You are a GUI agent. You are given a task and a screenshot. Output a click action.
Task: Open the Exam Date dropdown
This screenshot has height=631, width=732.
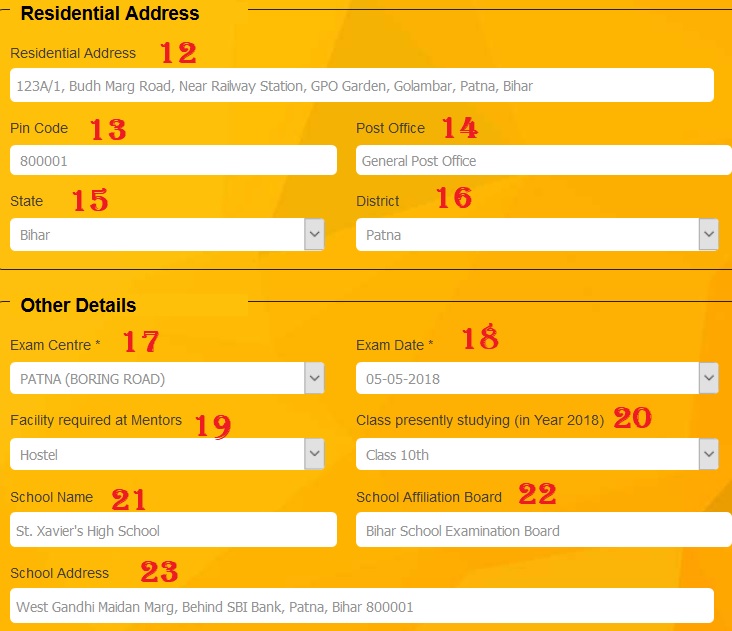click(526, 379)
